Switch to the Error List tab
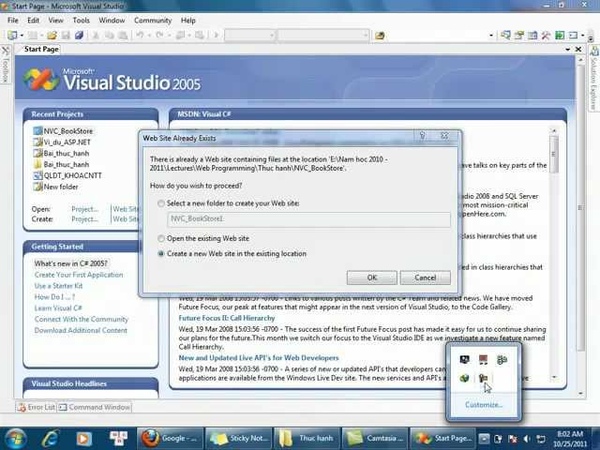Screen dimensions: 600x450 coord(37,407)
